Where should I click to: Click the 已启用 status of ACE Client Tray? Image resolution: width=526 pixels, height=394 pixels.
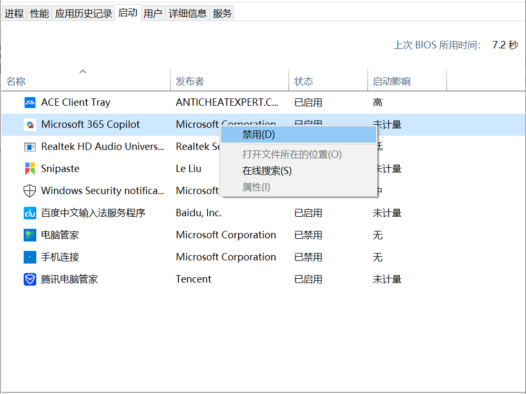pyautogui.click(x=308, y=102)
